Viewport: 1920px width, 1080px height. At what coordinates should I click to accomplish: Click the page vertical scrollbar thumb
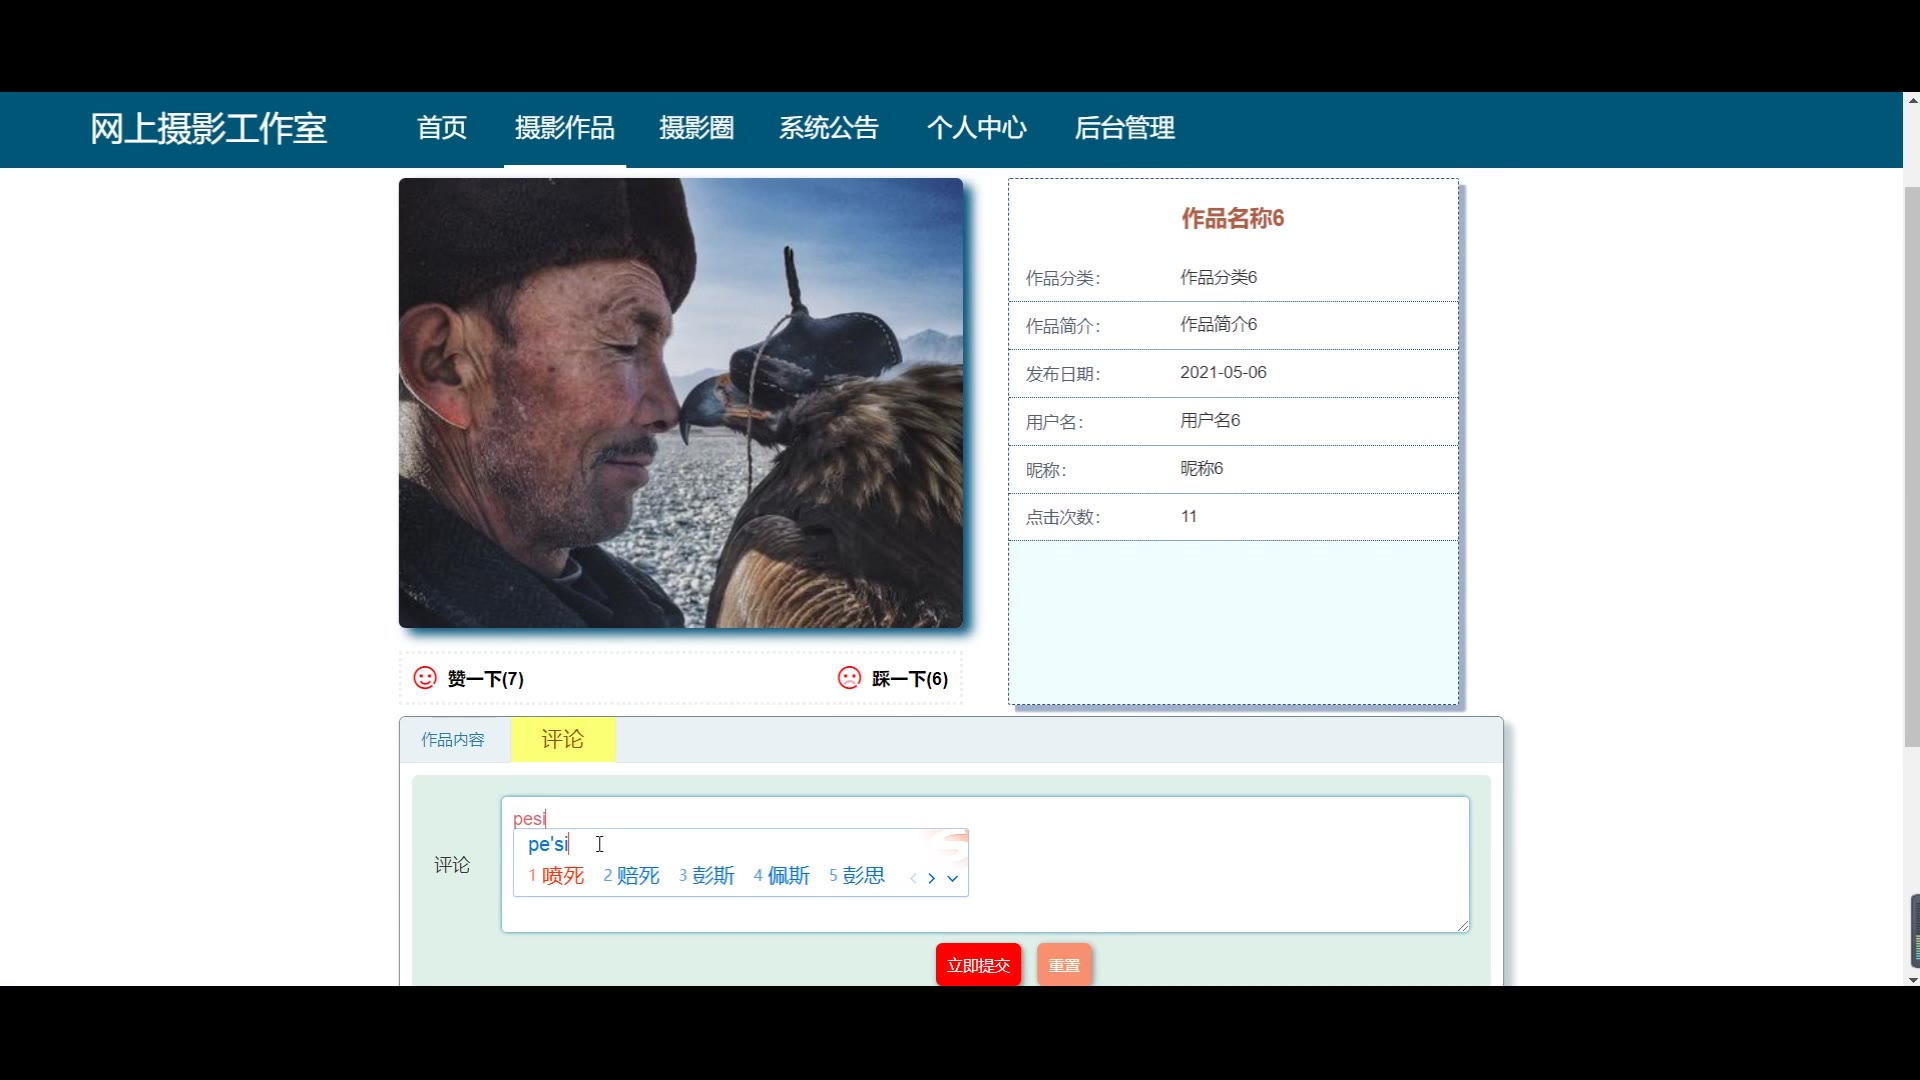point(1912,465)
